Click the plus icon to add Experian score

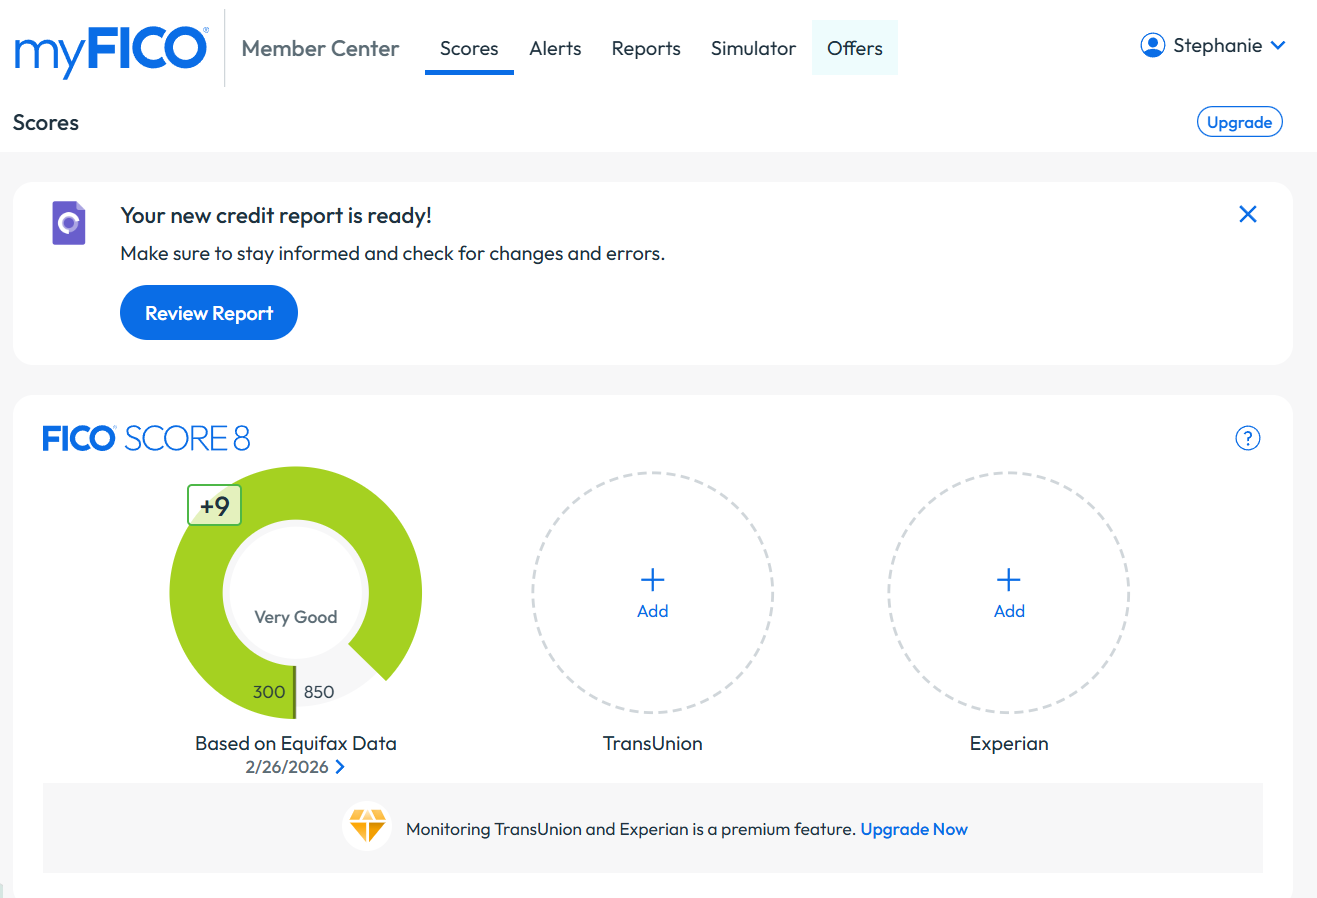(1009, 580)
